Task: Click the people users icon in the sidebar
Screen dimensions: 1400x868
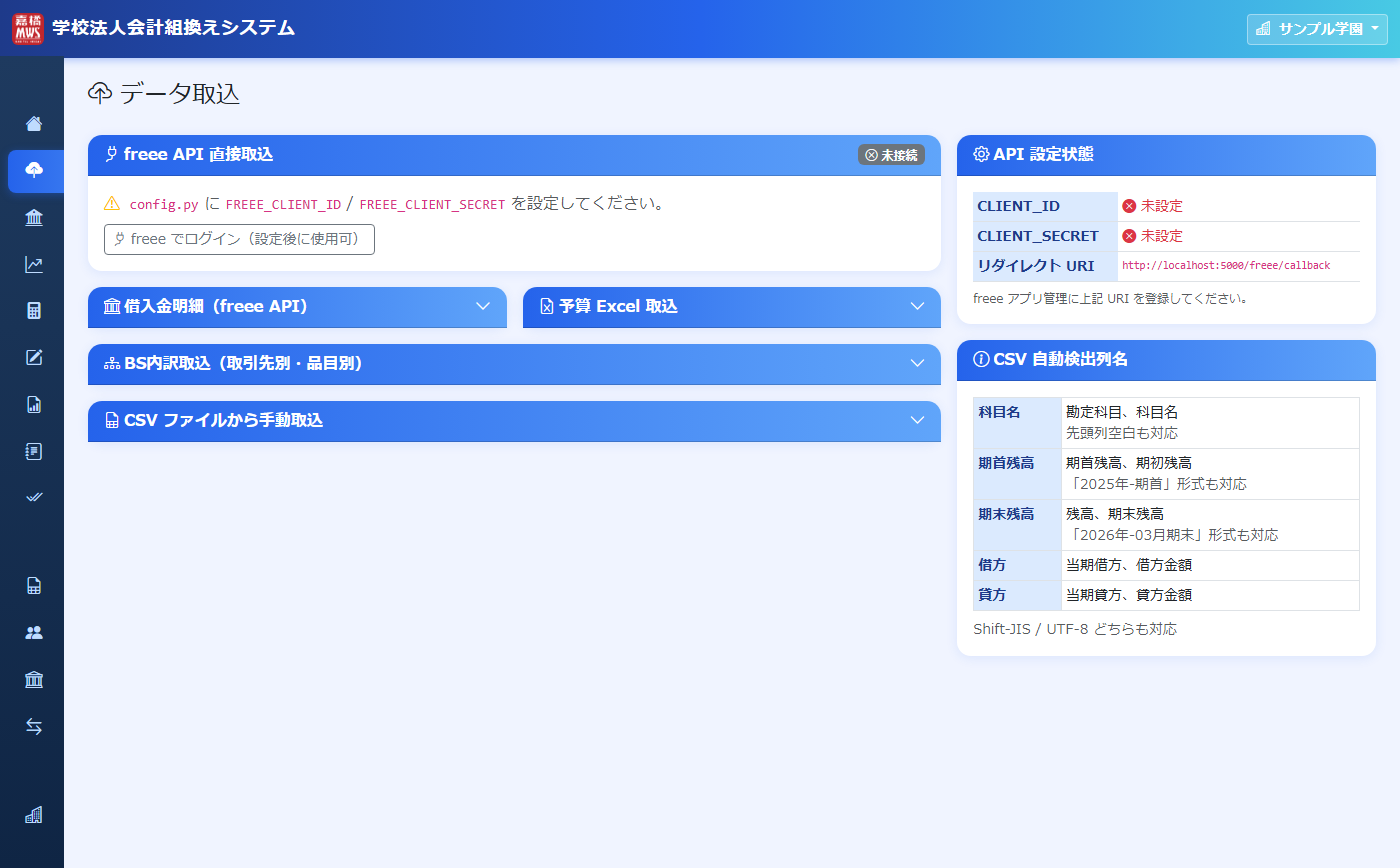Action: point(34,633)
